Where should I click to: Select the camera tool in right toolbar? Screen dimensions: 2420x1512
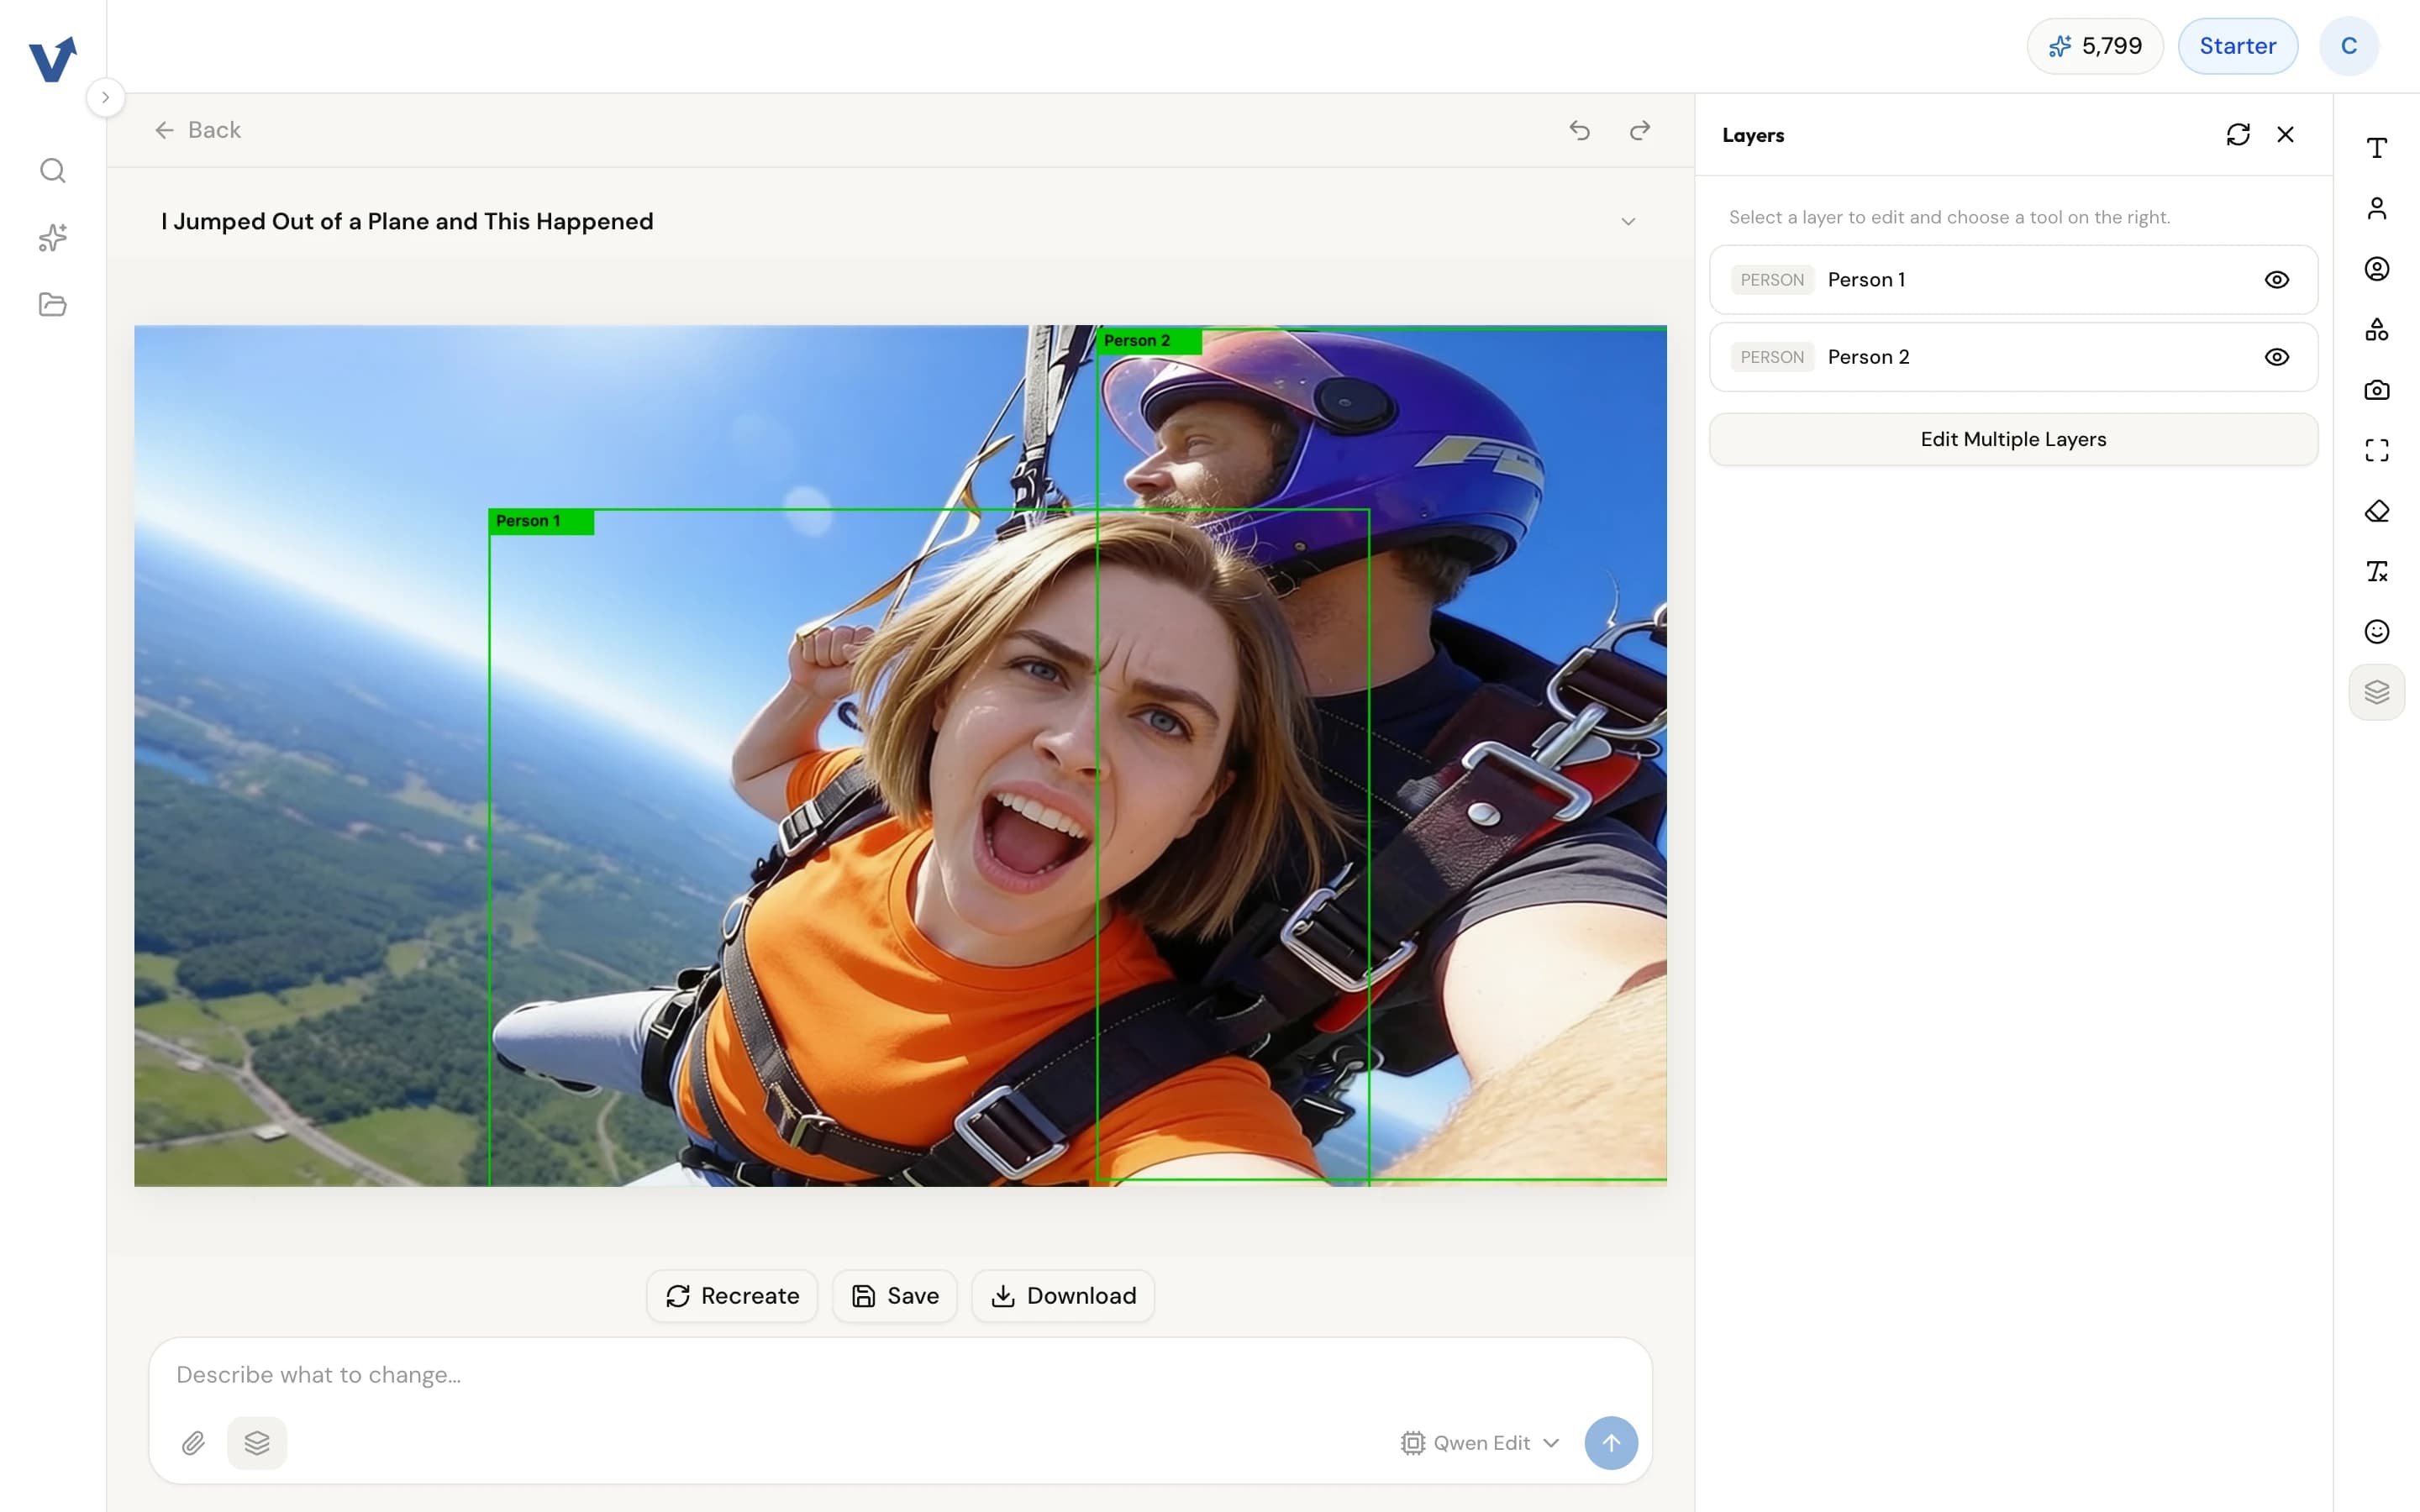(x=2376, y=390)
